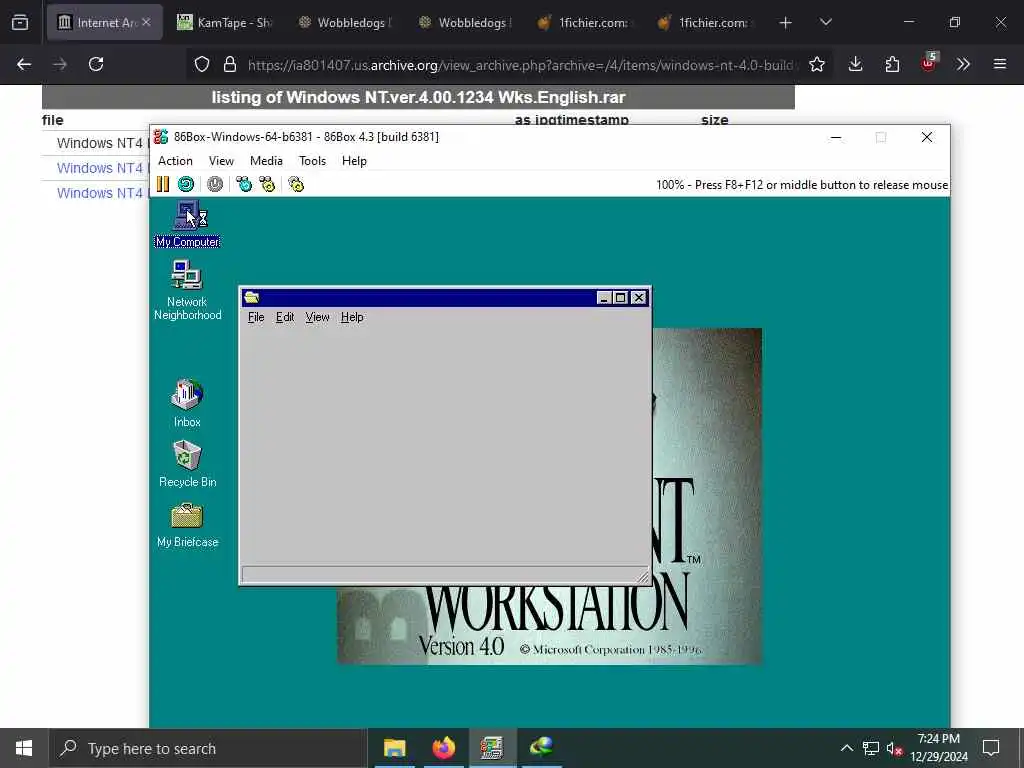Open Windows Start menu
Image resolution: width=1024 pixels, height=768 pixels.
click(24, 748)
